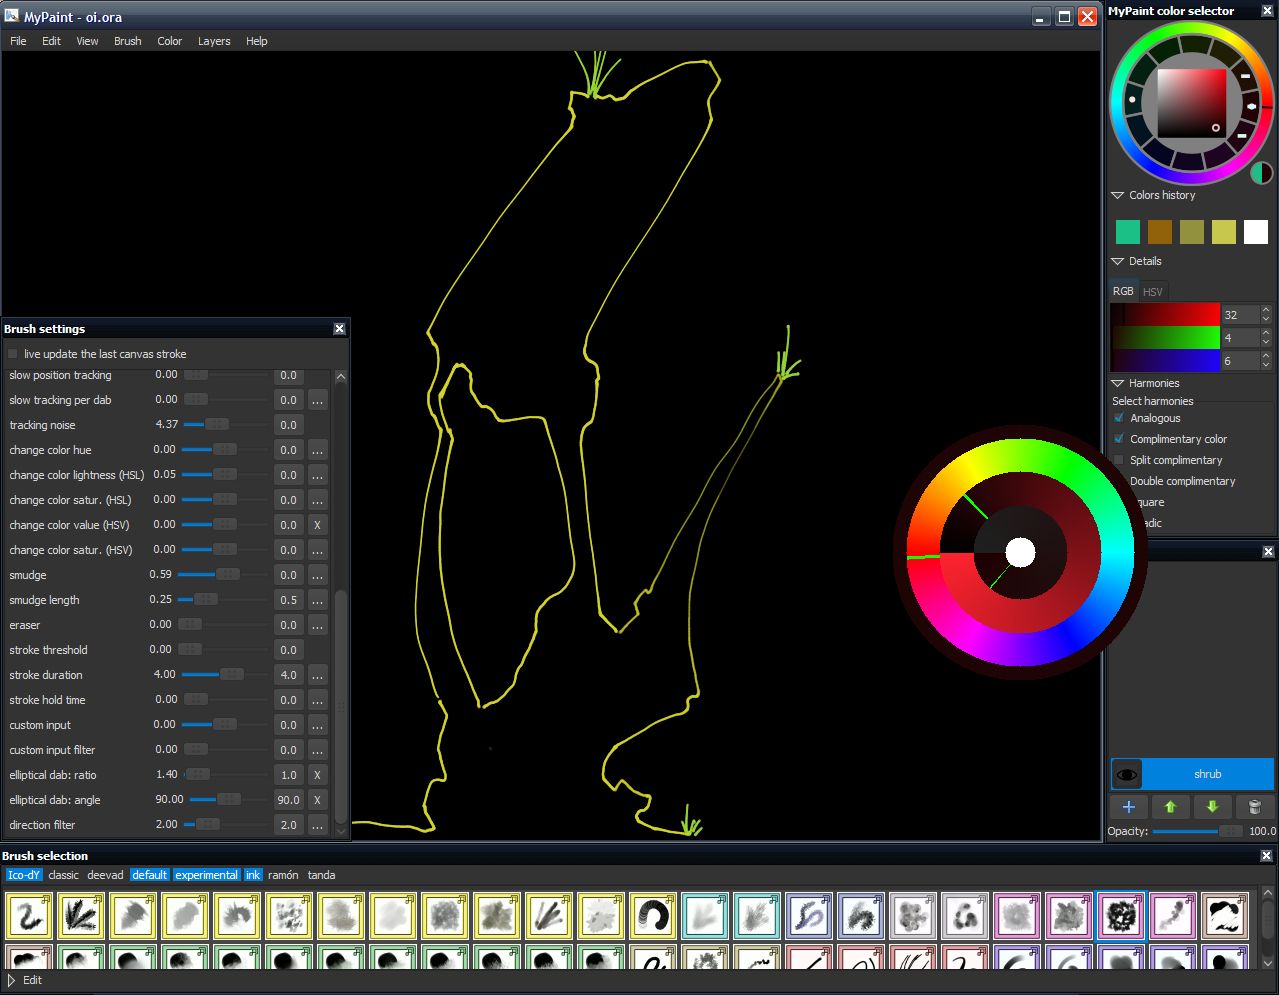Uncheck the Analogous harmony
The height and width of the screenshot is (995, 1279).
pyautogui.click(x=1119, y=418)
